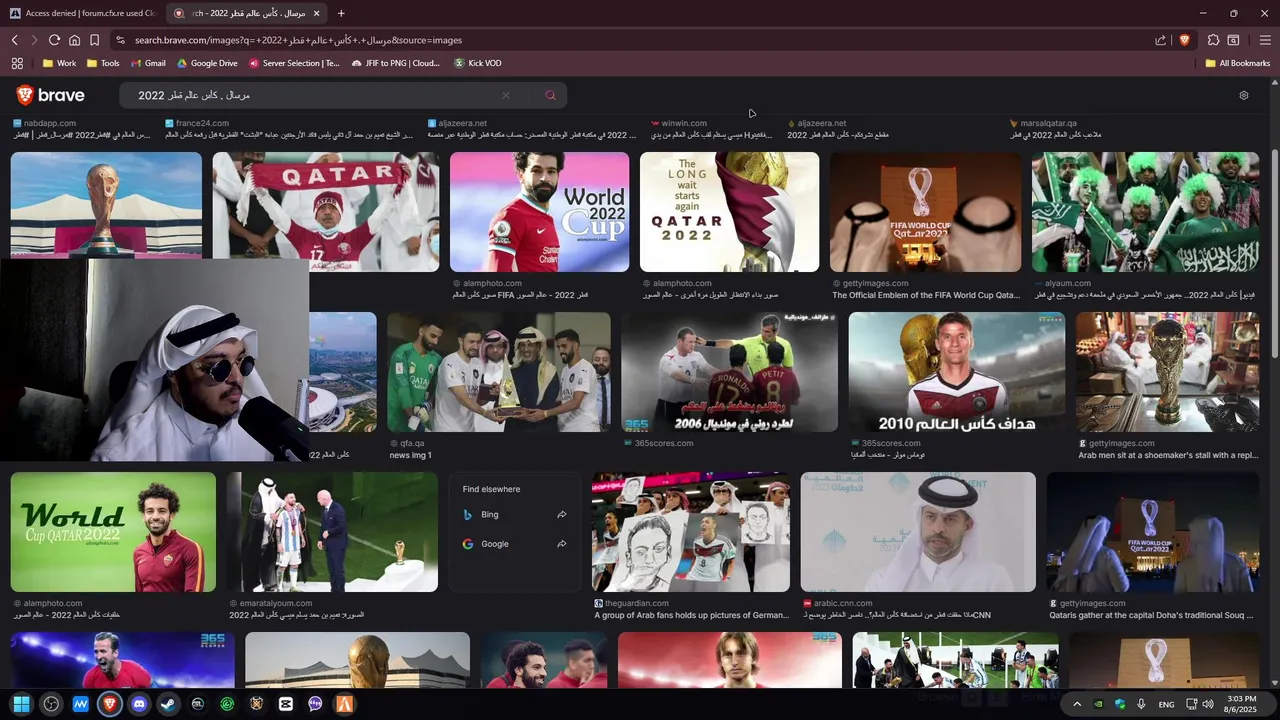Open the Work bookmarks folder
The width and height of the screenshot is (1280, 720).
tap(59, 63)
